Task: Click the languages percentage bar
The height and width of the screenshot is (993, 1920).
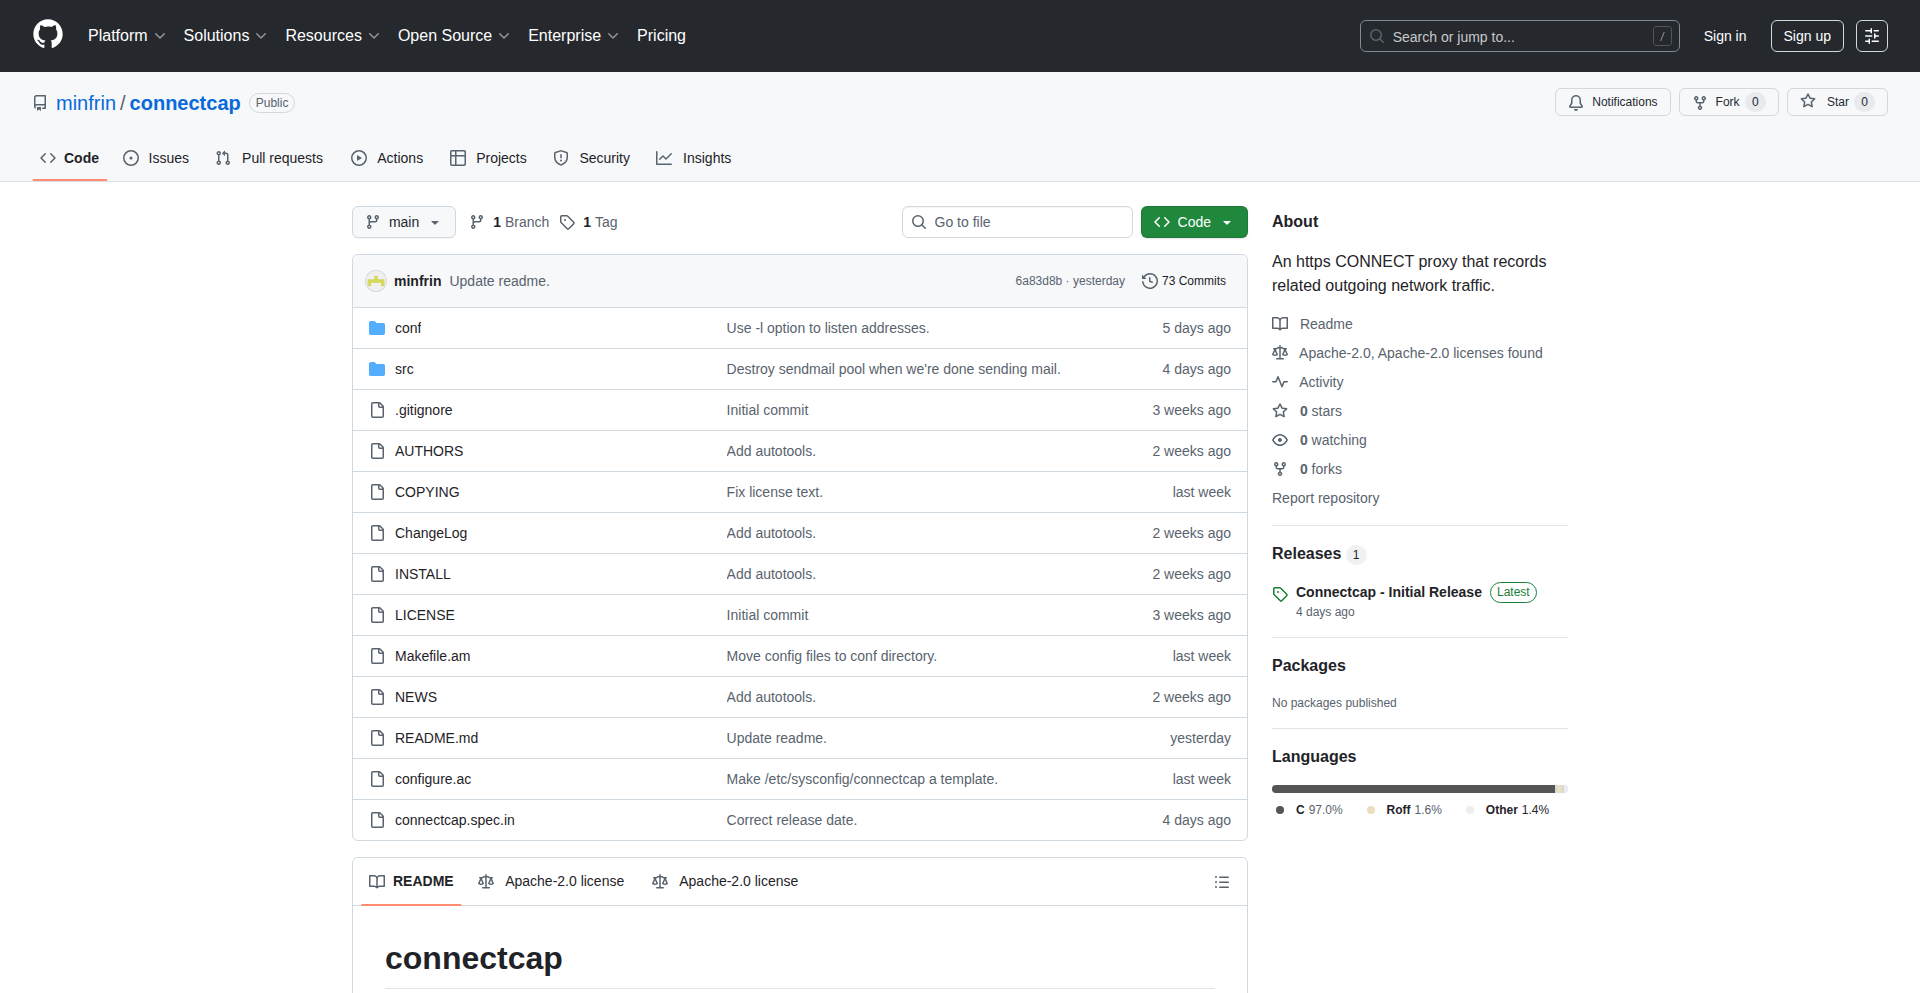Action: [1418, 789]
